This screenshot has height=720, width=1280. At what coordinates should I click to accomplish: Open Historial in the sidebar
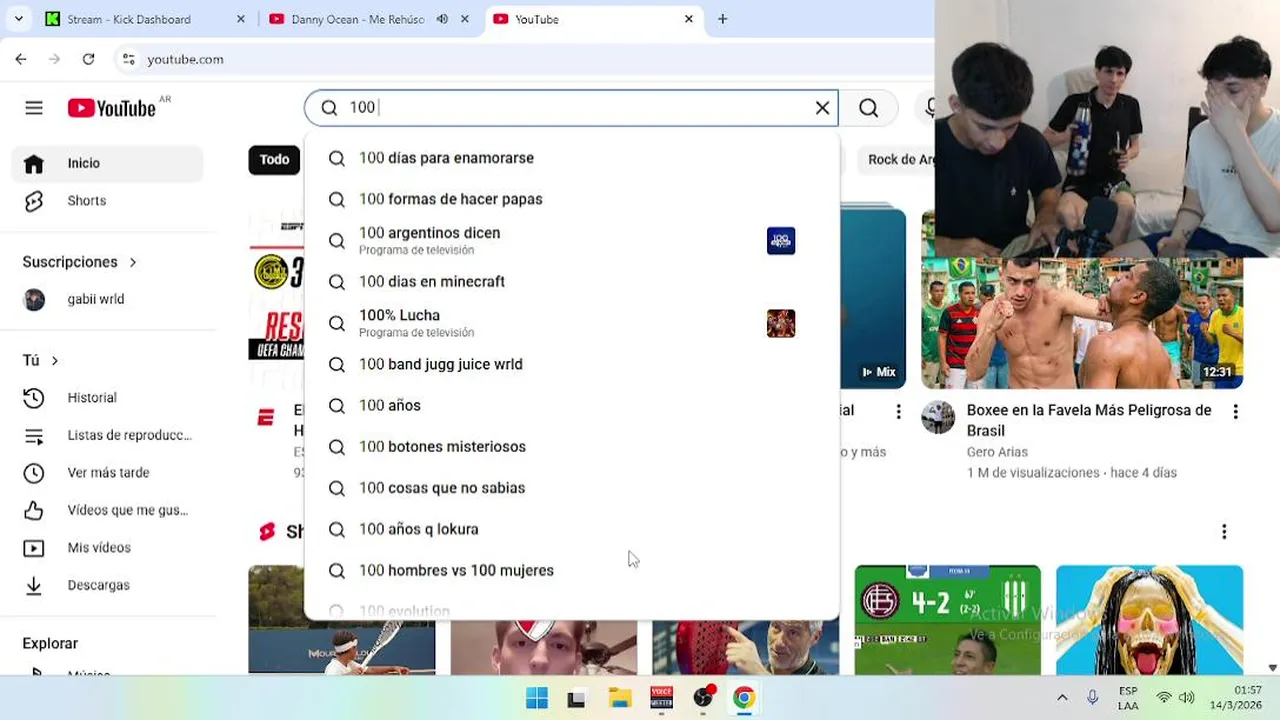click(108, 398)
